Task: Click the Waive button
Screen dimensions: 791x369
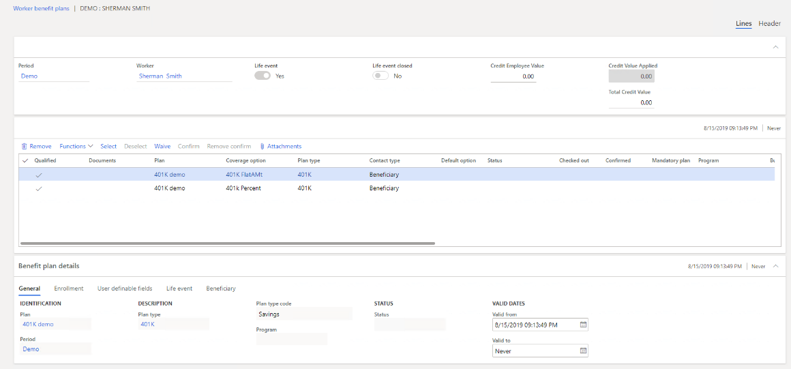Action: pos(162,146)
